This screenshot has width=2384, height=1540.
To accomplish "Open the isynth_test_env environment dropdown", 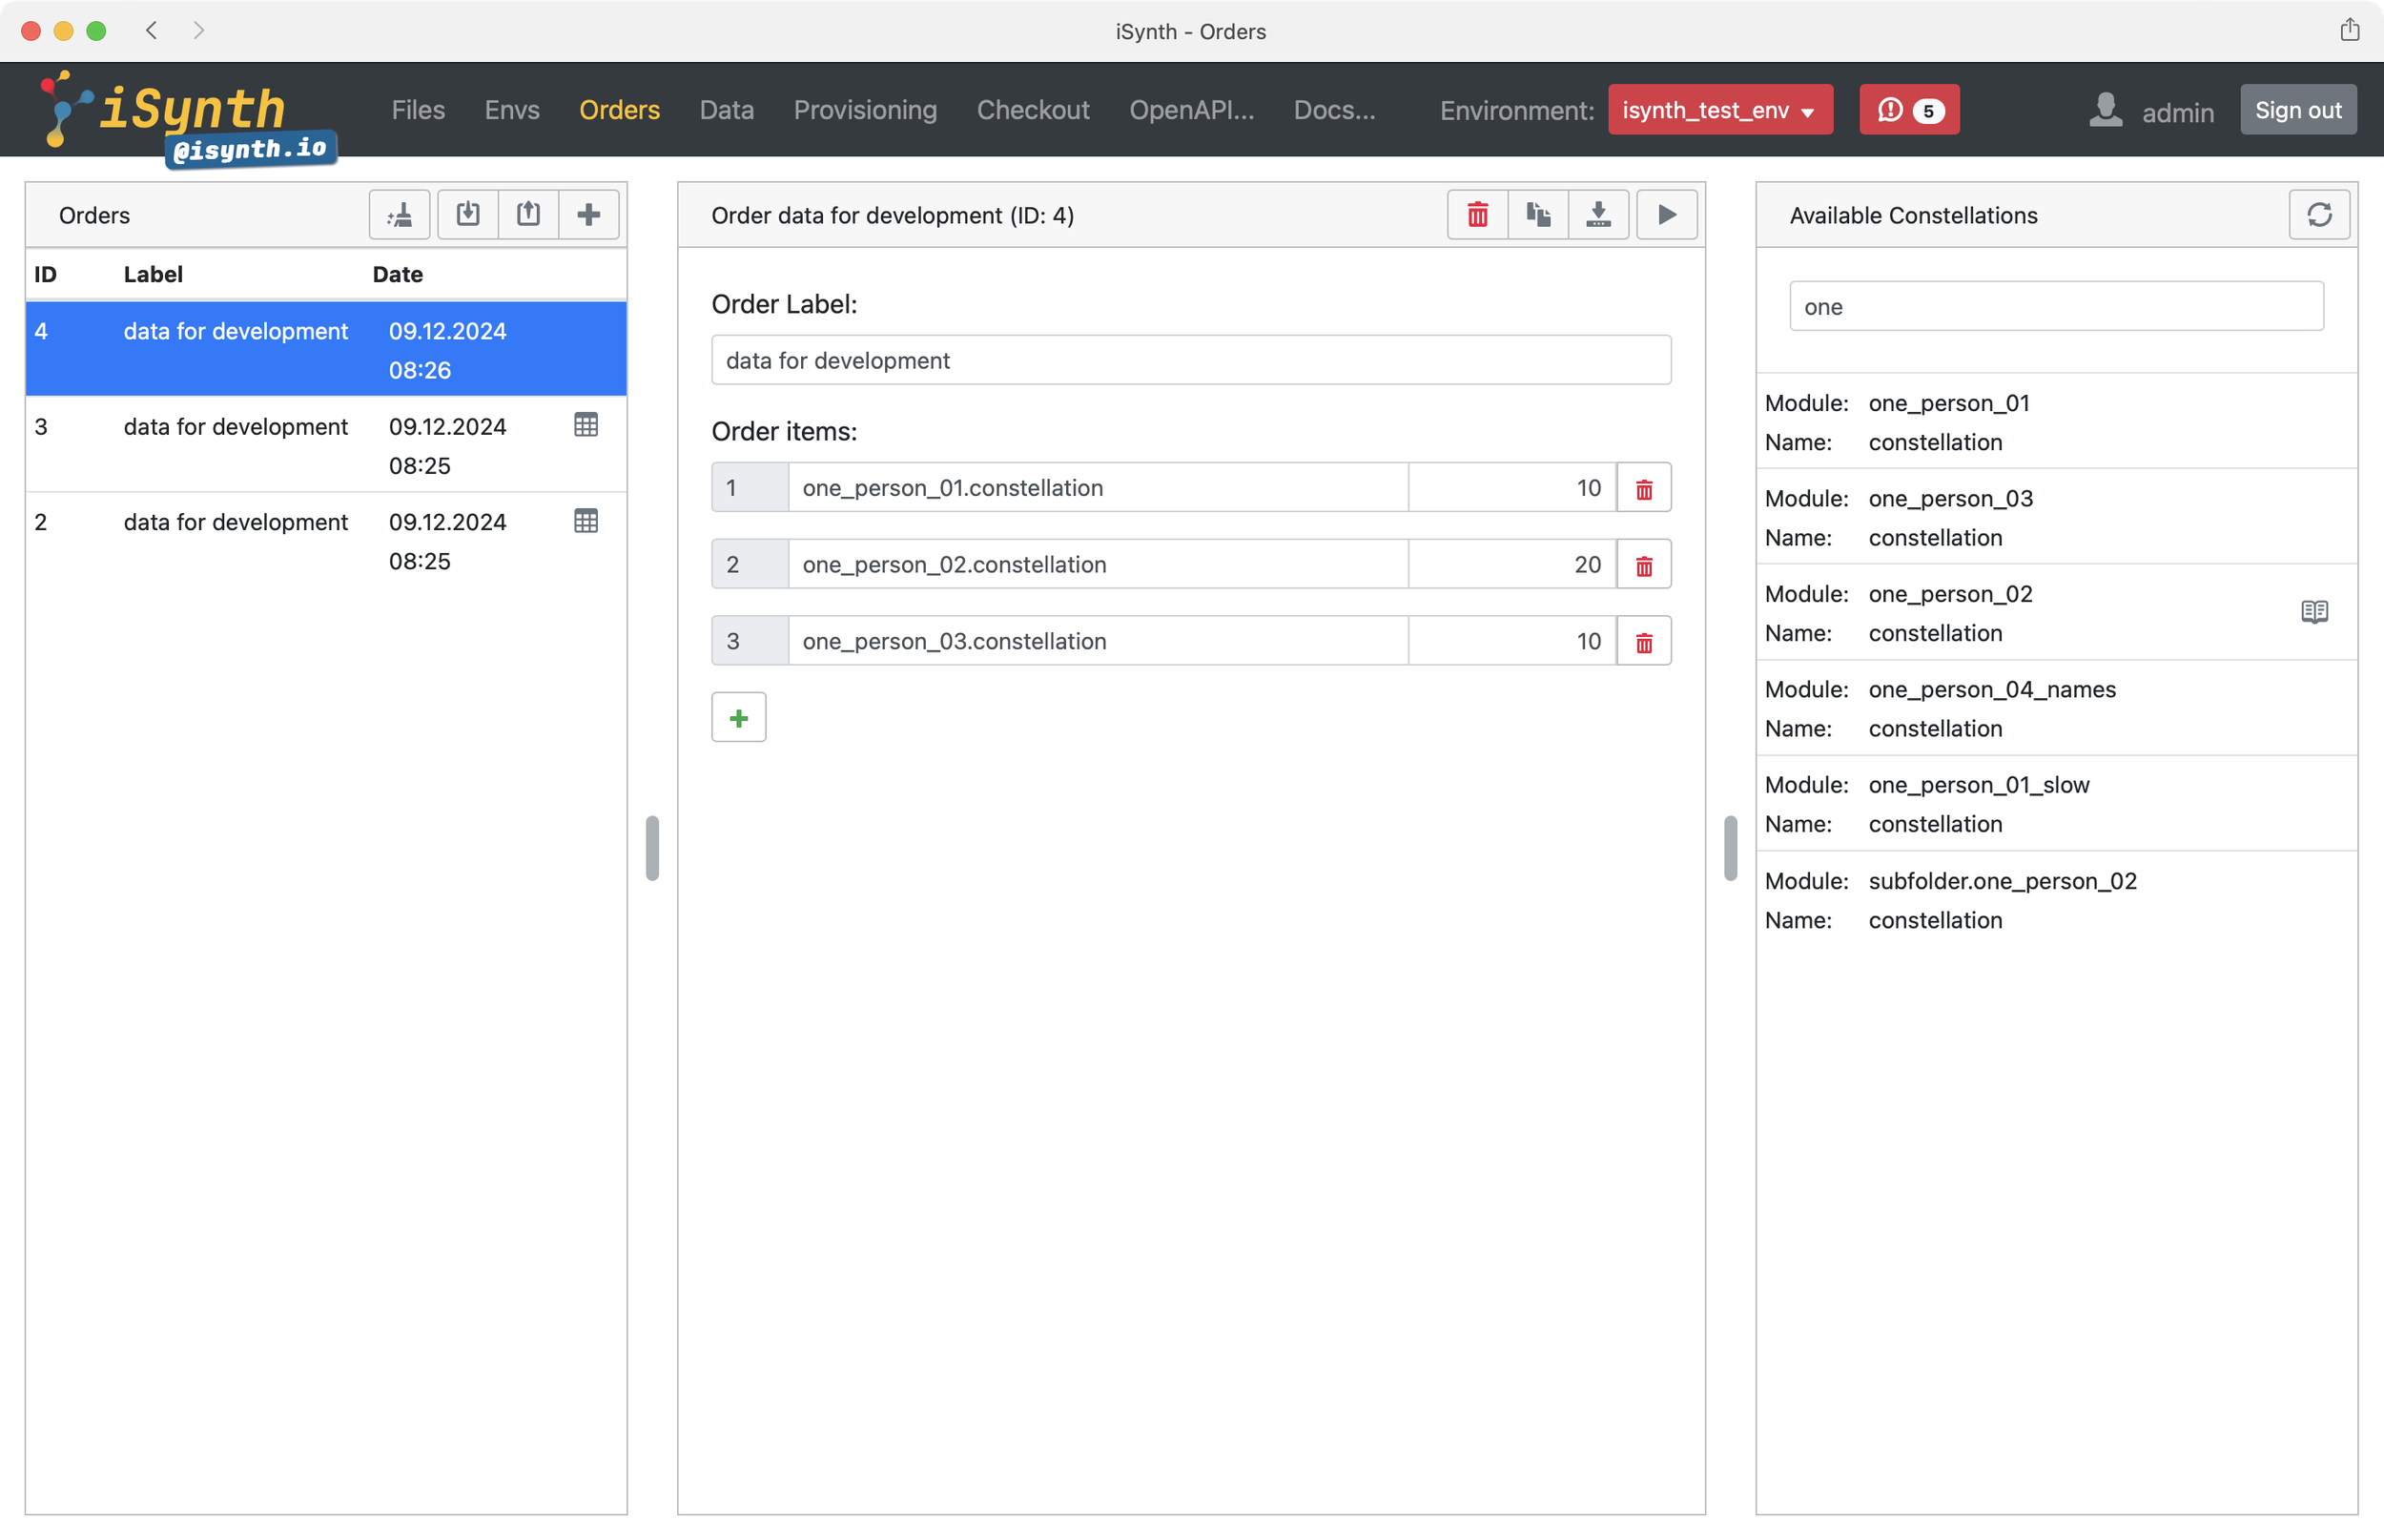I will (1719, 110).
